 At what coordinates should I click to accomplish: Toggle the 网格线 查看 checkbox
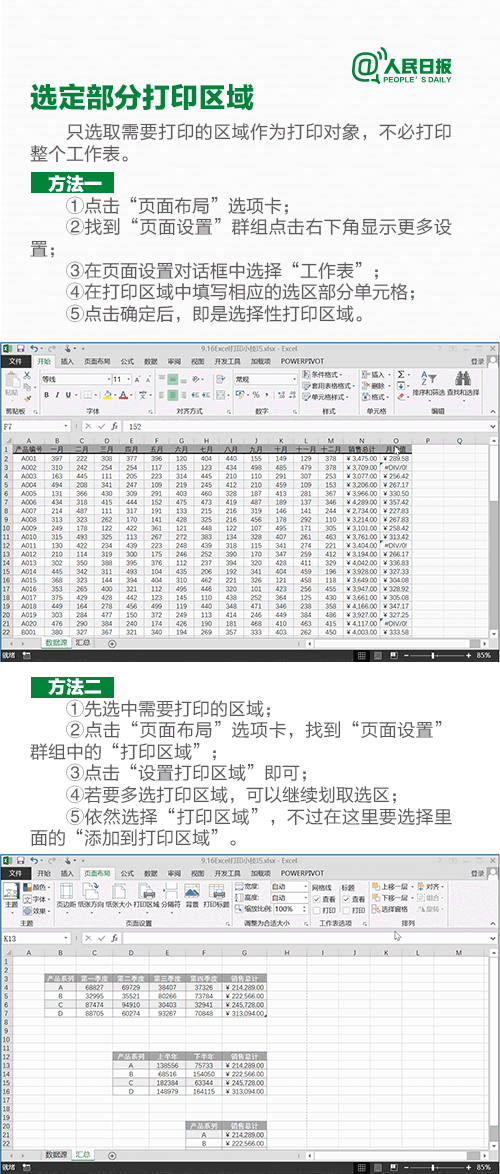[317, 899]
